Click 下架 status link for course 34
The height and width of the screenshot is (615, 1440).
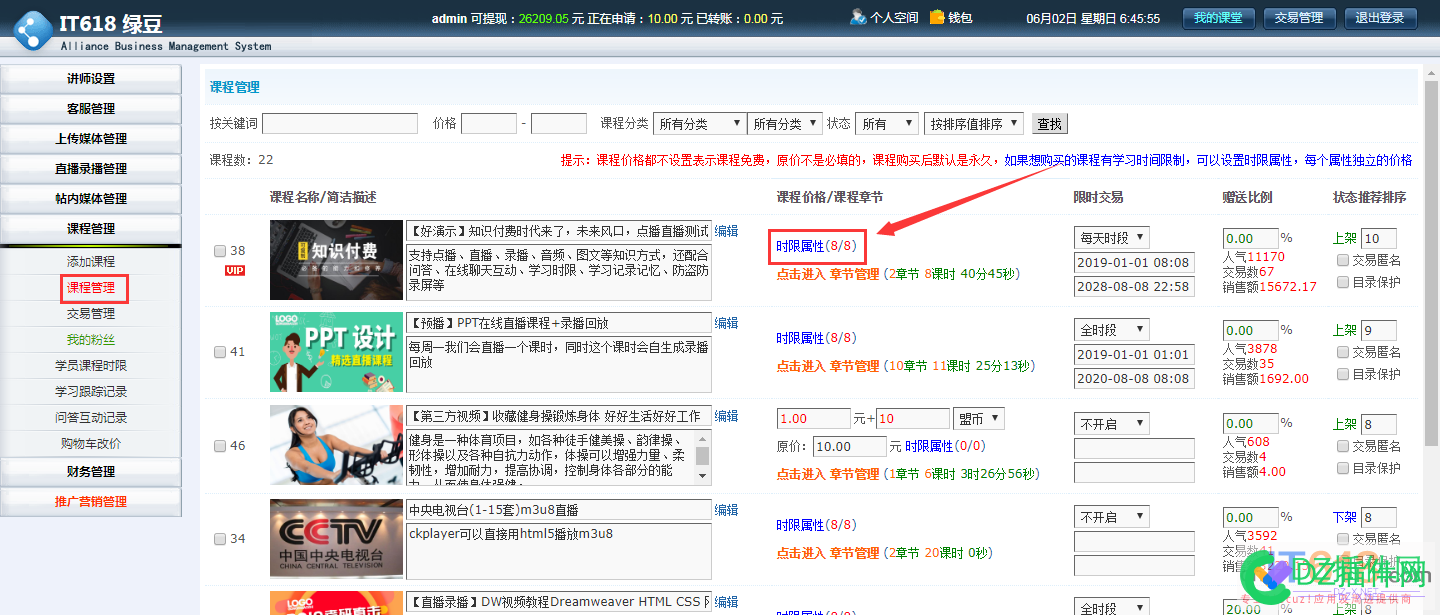(1345, 517)
